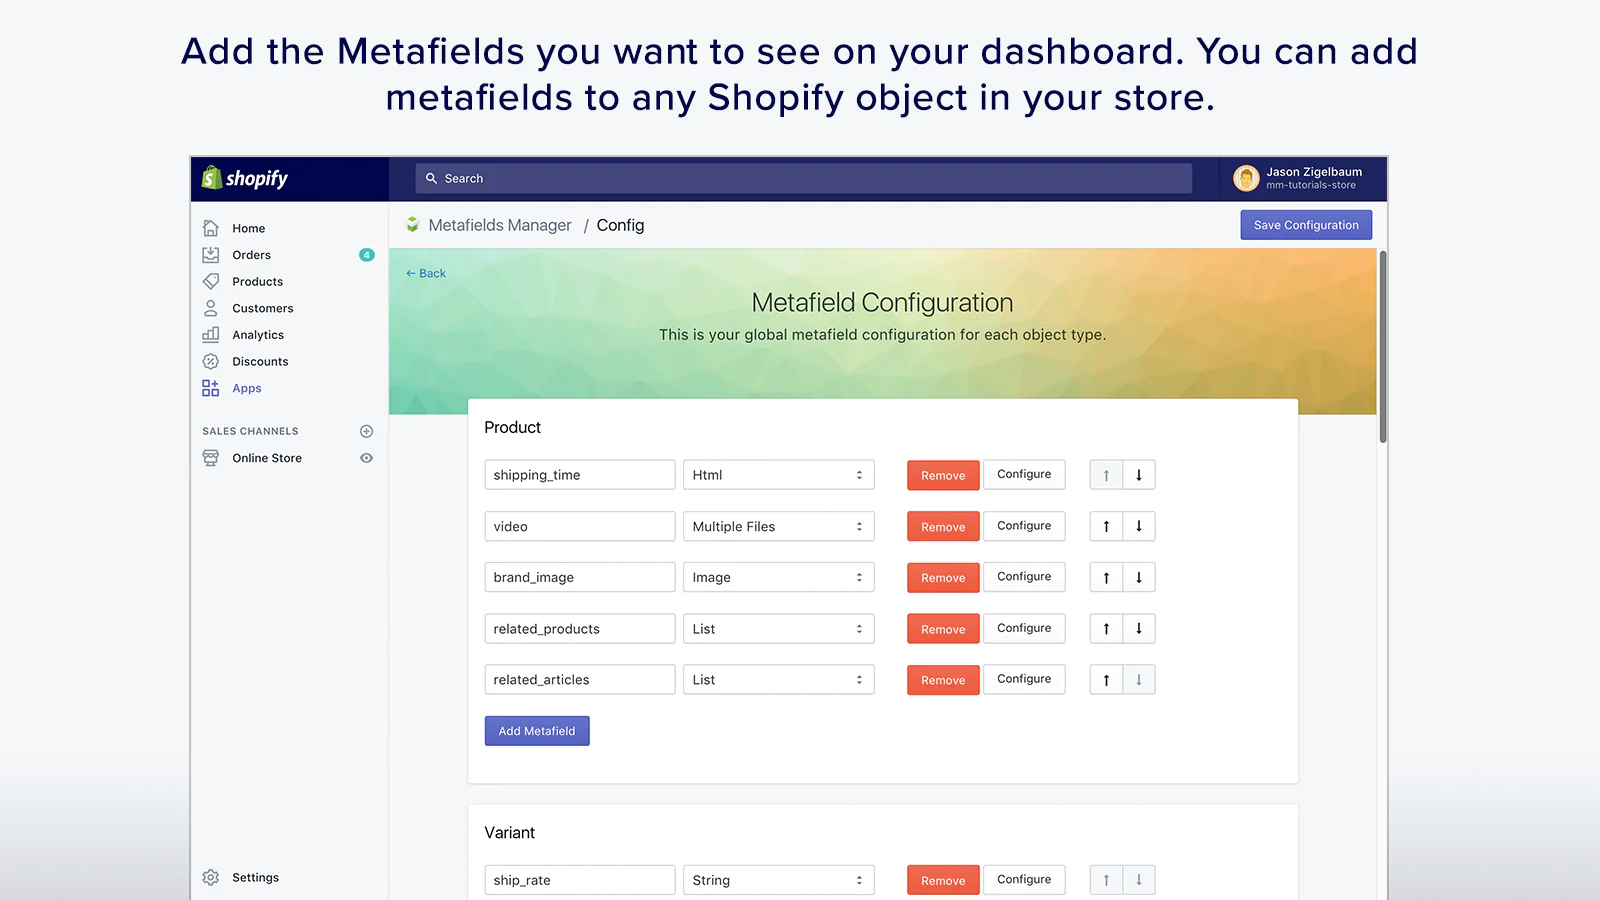
Task: Open type dropdown for shipping_time (Html)
Action: tap(779, 475)
